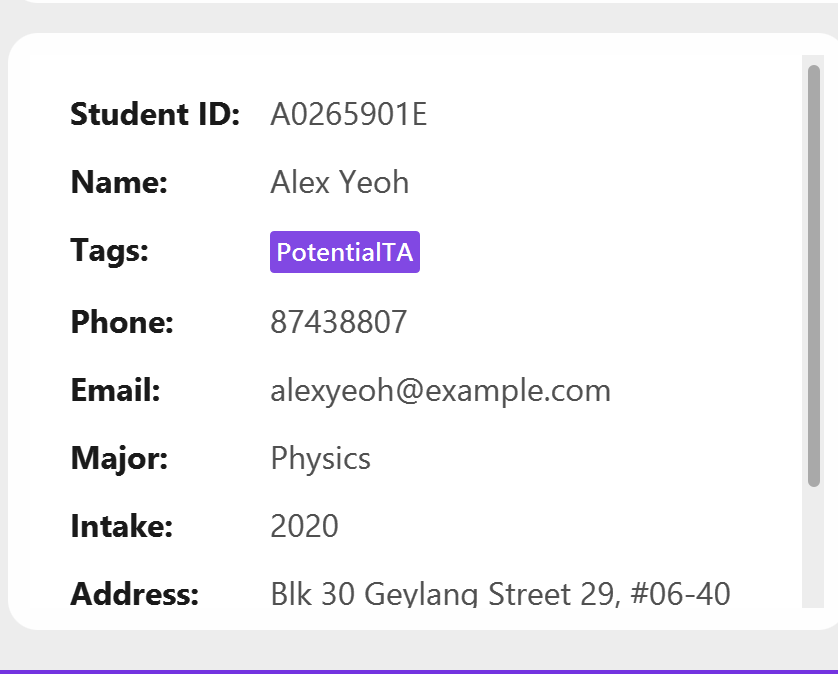Screen dimensions: 838x674
Task: Click the major value Physics
Action: [321, 459]
